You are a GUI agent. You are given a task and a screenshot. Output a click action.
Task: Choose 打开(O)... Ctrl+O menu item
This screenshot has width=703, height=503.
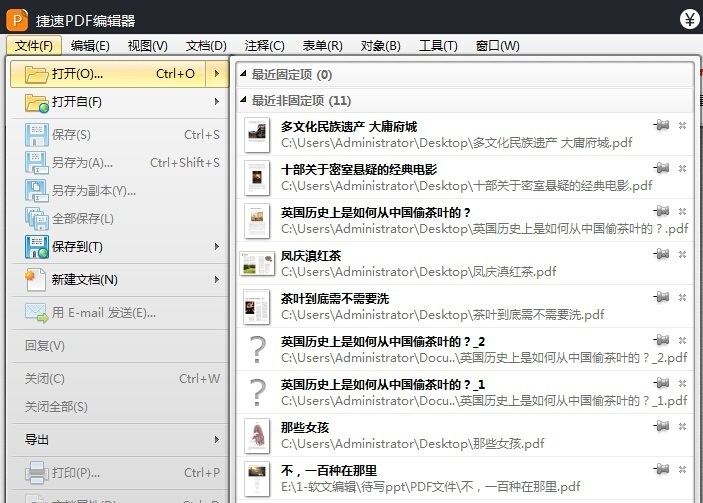(x=108, y=74)
